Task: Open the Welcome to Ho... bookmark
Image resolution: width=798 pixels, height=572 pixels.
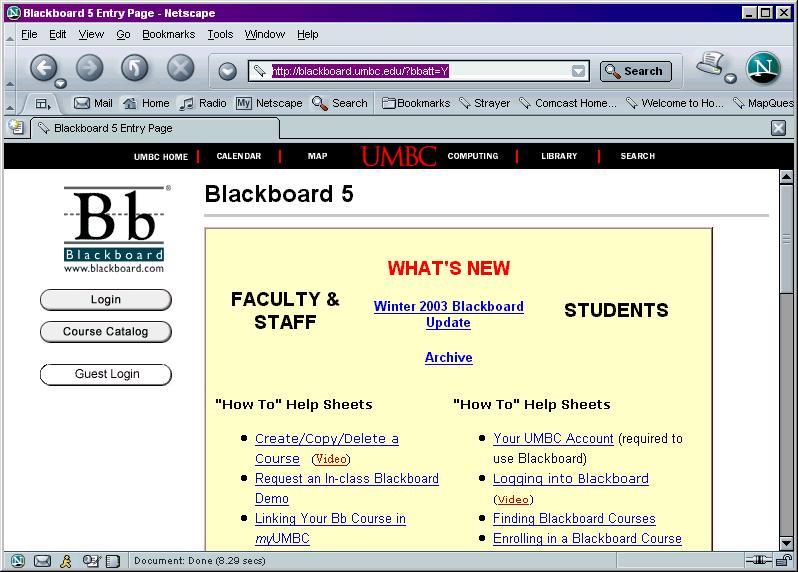Action: 674,103
